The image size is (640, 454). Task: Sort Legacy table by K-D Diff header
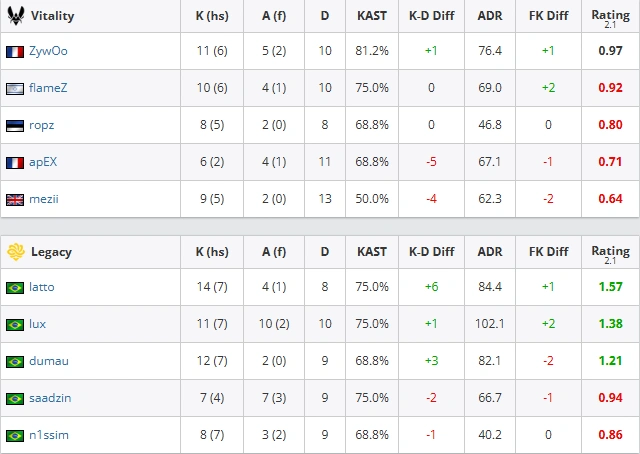click(431, 252)
